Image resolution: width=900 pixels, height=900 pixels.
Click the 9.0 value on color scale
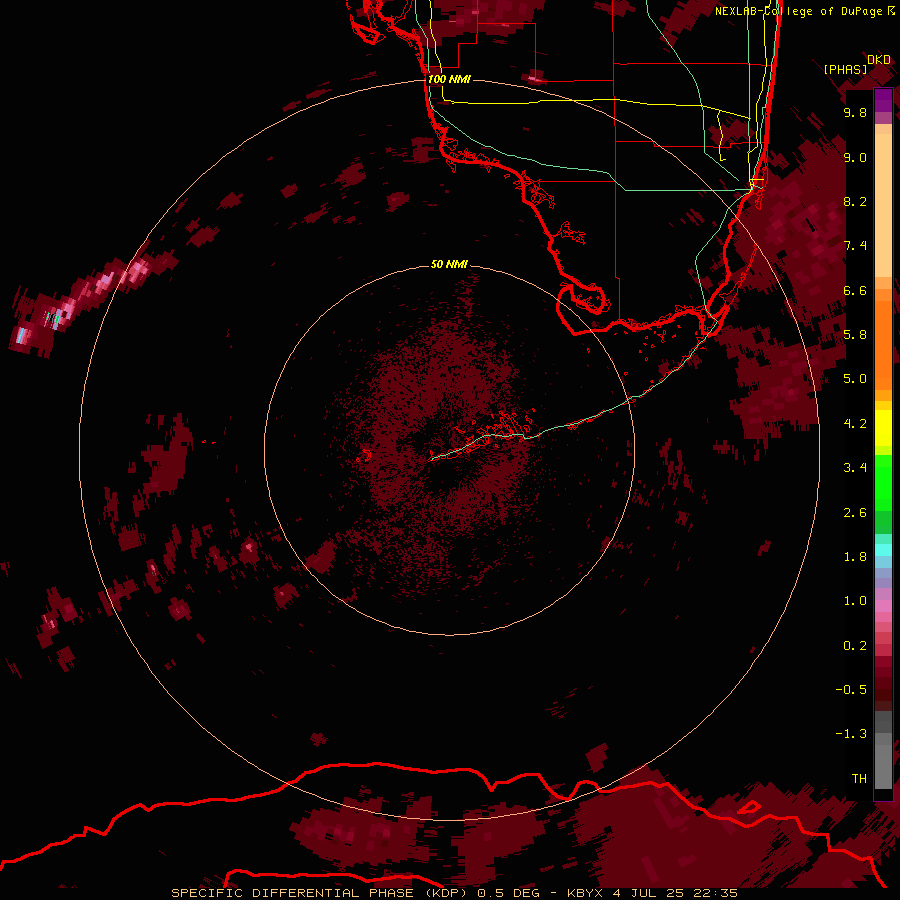tap(855, 157)
